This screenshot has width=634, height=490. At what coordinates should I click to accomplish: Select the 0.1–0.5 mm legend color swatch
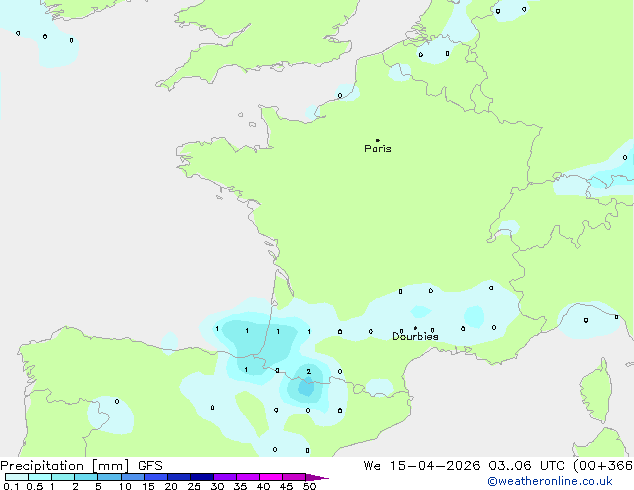point(17,477)
